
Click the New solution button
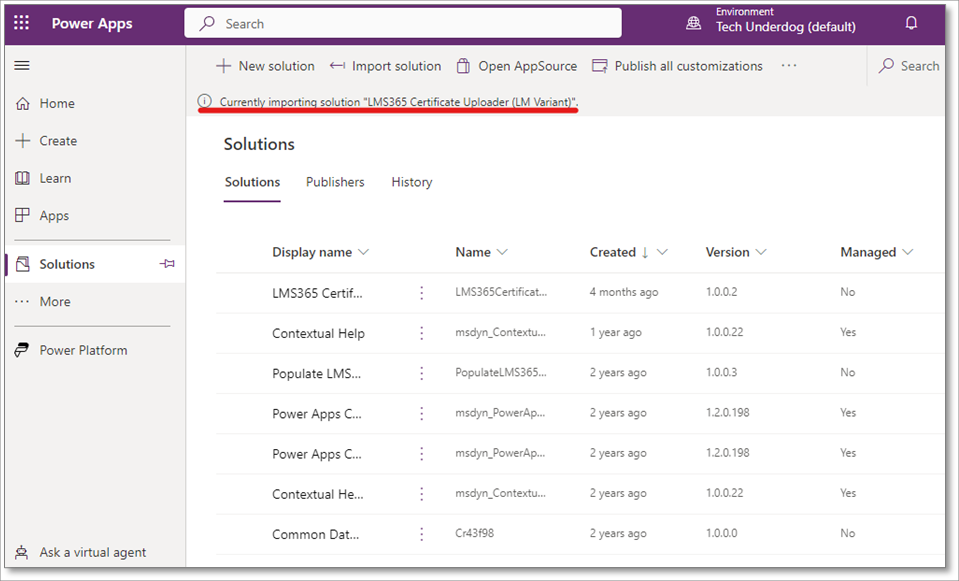(x=265, y=66)
